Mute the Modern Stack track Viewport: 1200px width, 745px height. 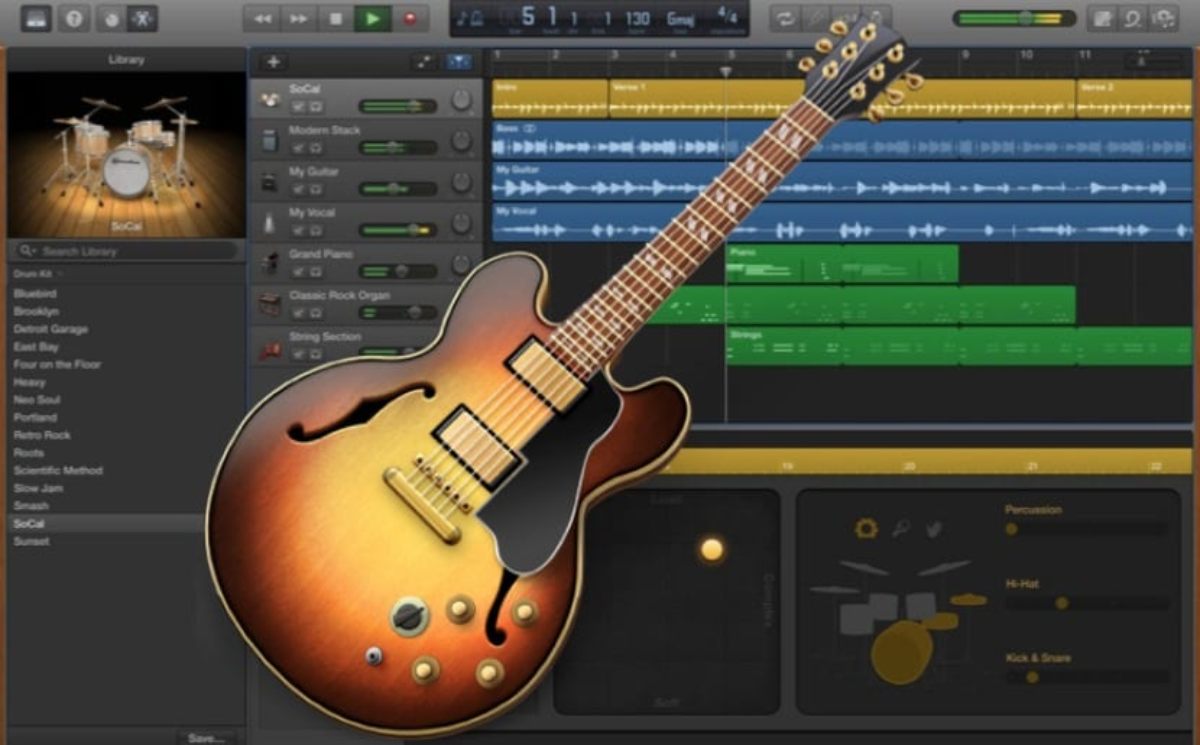click(298, 148)
